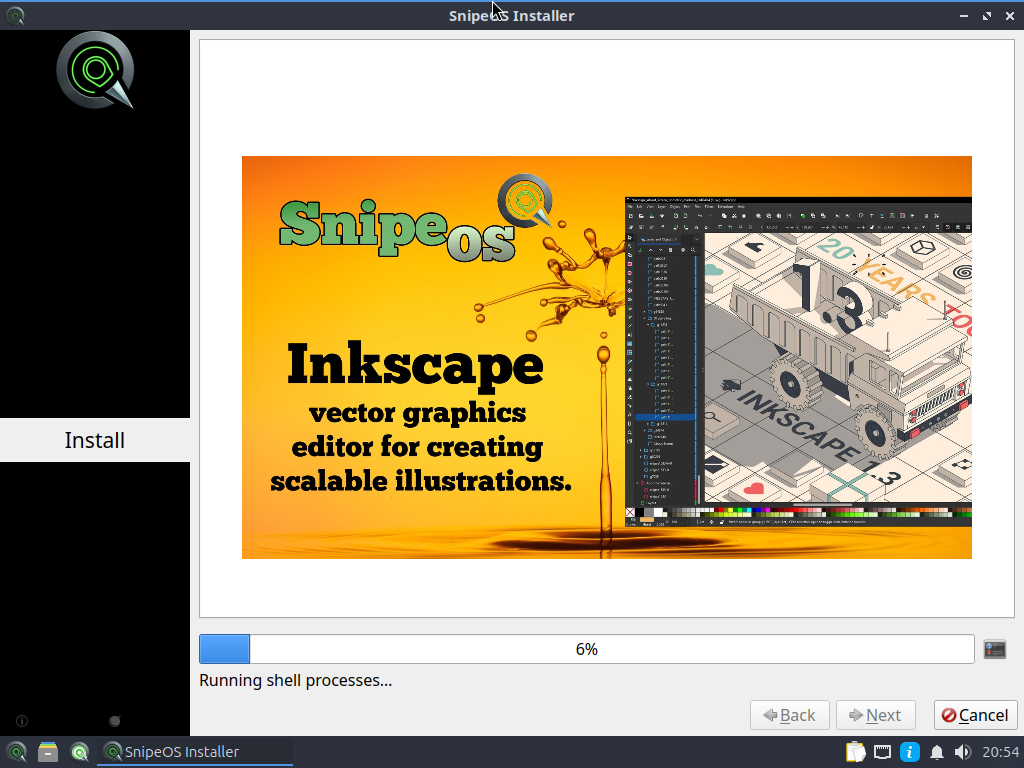Screen dimensions: 1024x768
Task: Open the SnipeOS start menu in taskbar
Action: [x=16, y=752]
